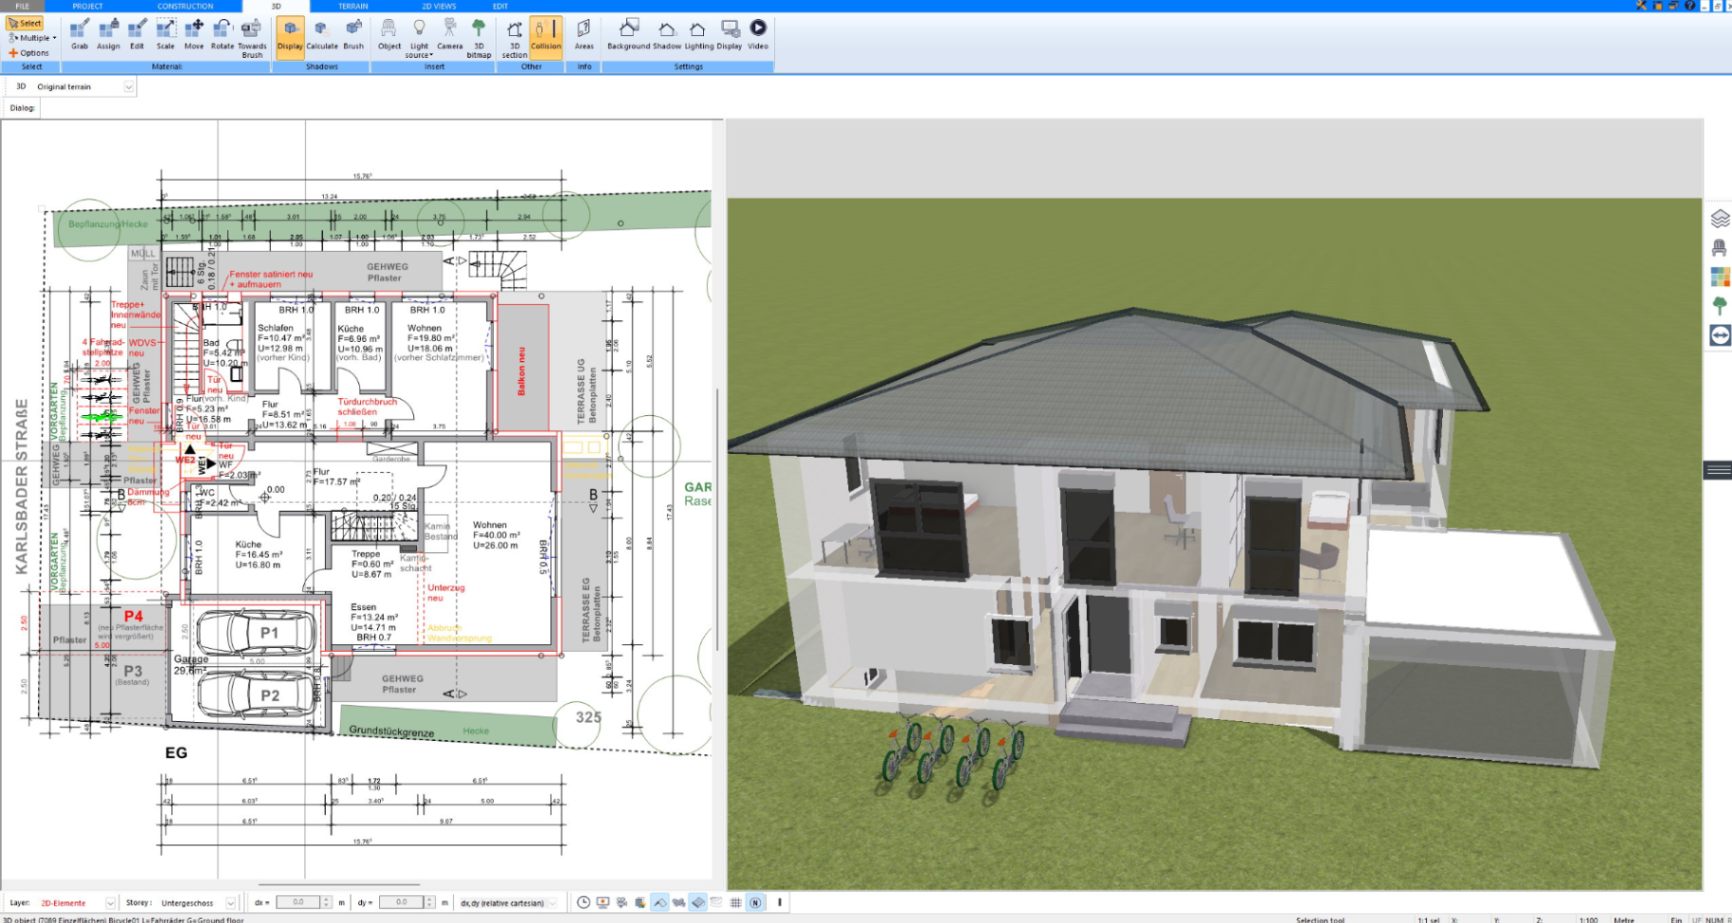Toggle the highlighted layers plane icon in bottom bar
Screen dimensions: 1732x923
point(698,902)
